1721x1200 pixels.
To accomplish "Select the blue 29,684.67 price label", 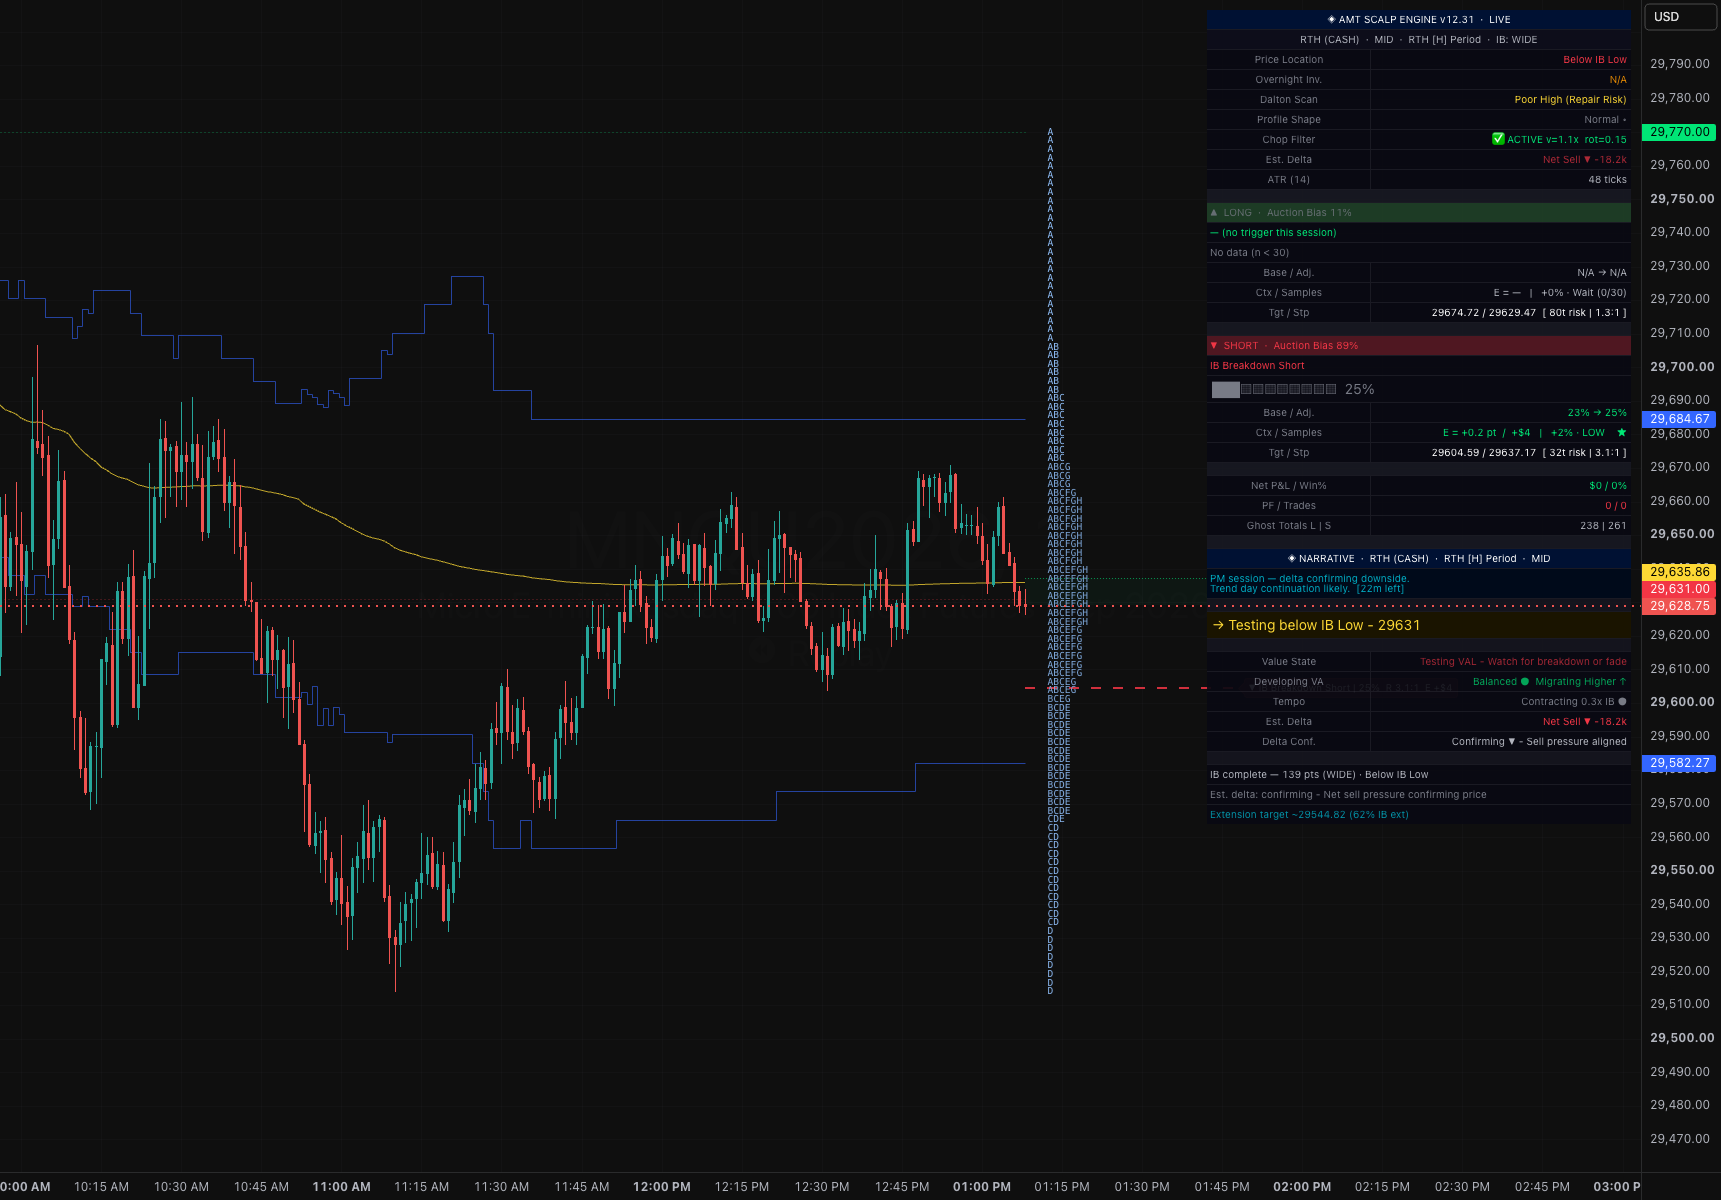I will click(x=1680, y=419).
